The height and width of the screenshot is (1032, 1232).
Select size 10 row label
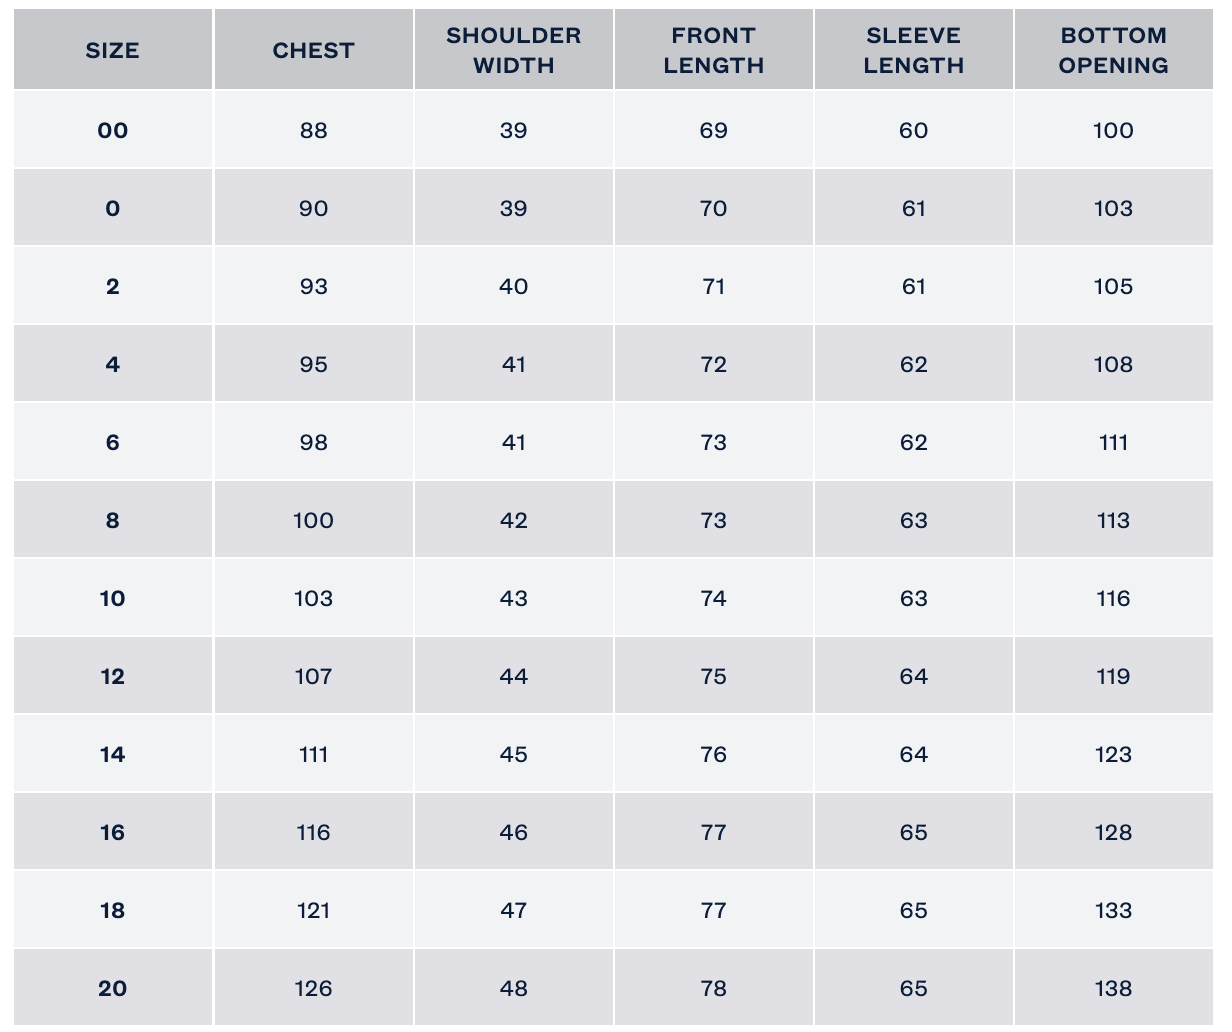113,598
